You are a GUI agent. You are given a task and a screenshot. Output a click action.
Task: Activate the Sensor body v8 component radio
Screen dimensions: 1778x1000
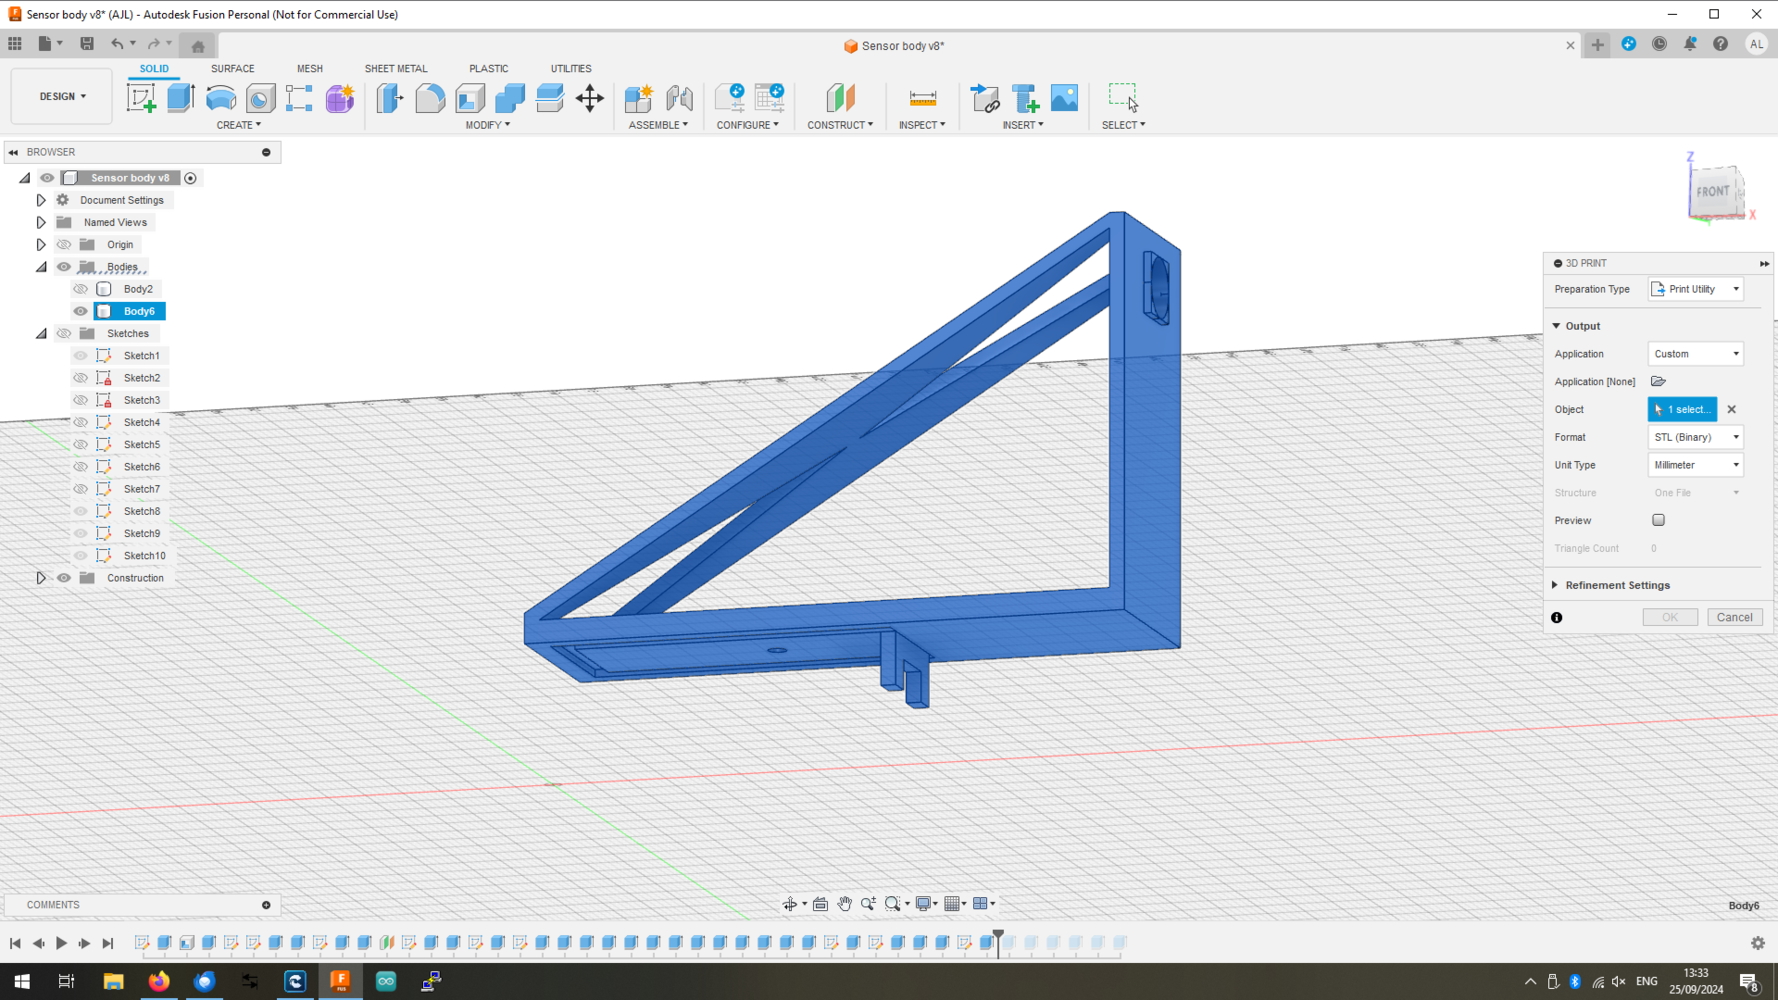click(190, 178)
